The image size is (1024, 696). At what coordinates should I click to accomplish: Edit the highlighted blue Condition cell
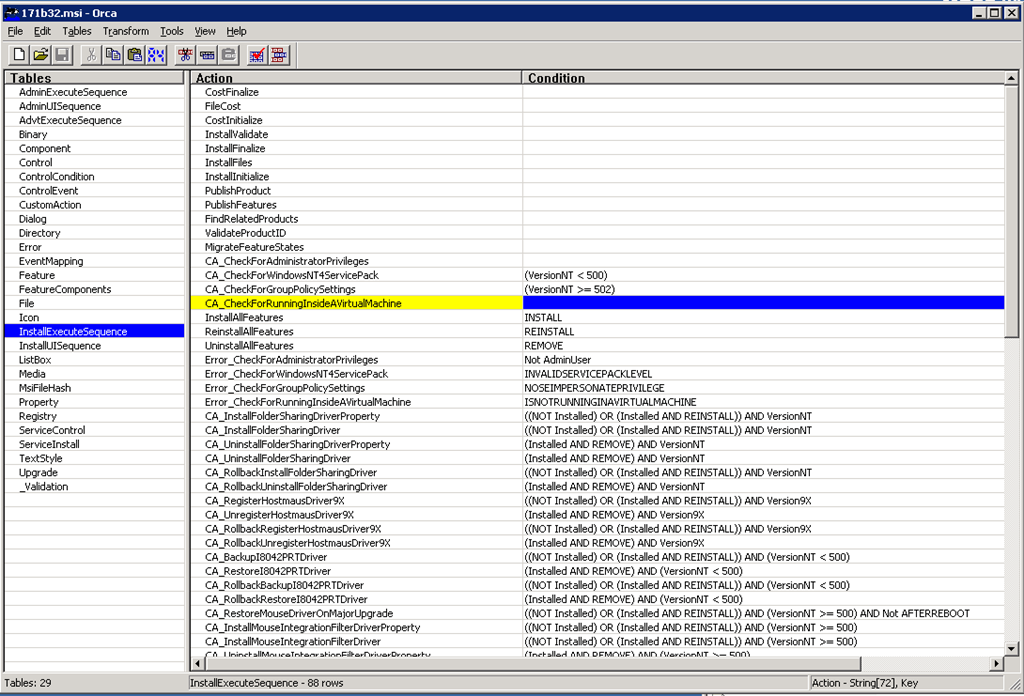point(762,303)
